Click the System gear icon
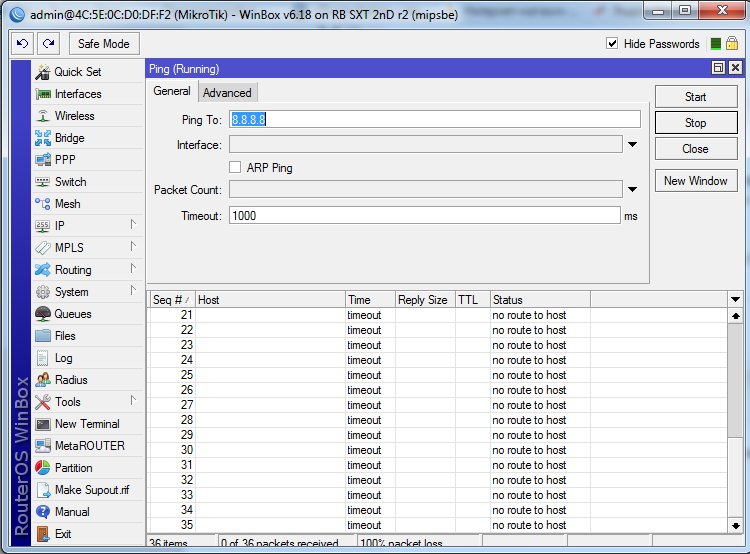The width and height of the screenshot is (750, 554). pos(43,292)
